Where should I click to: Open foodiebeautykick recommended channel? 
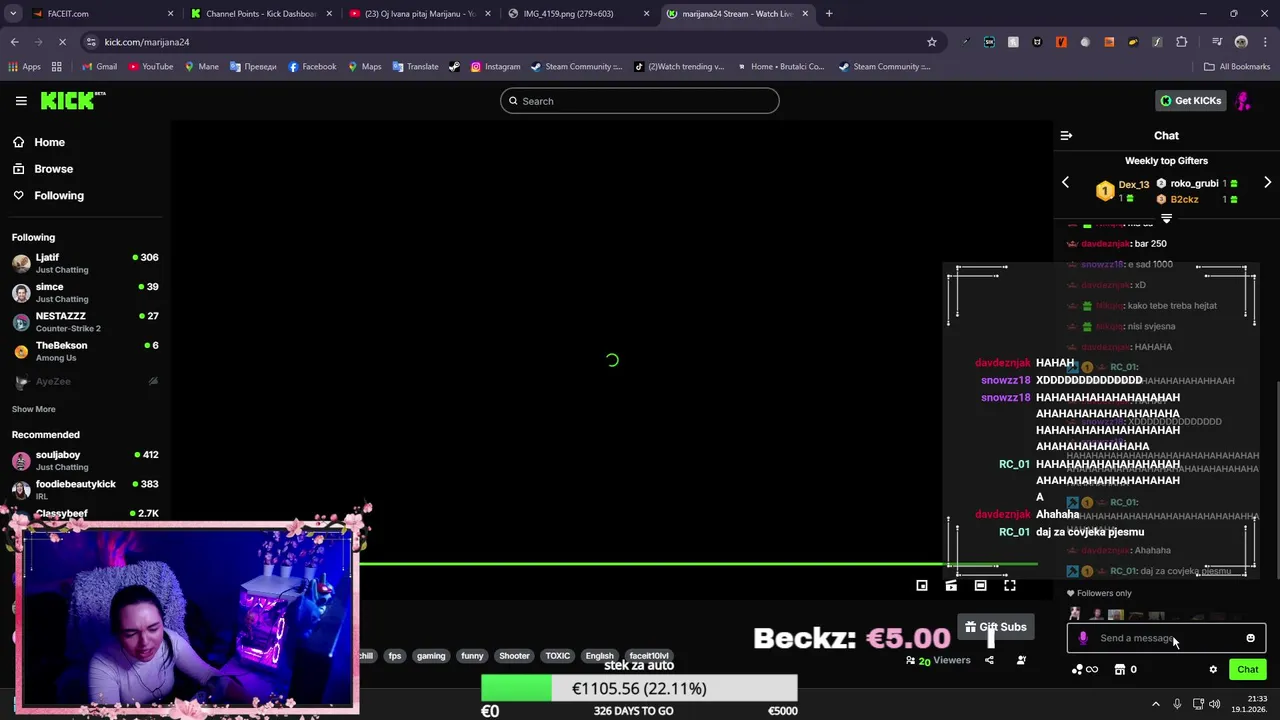point(85,489)
